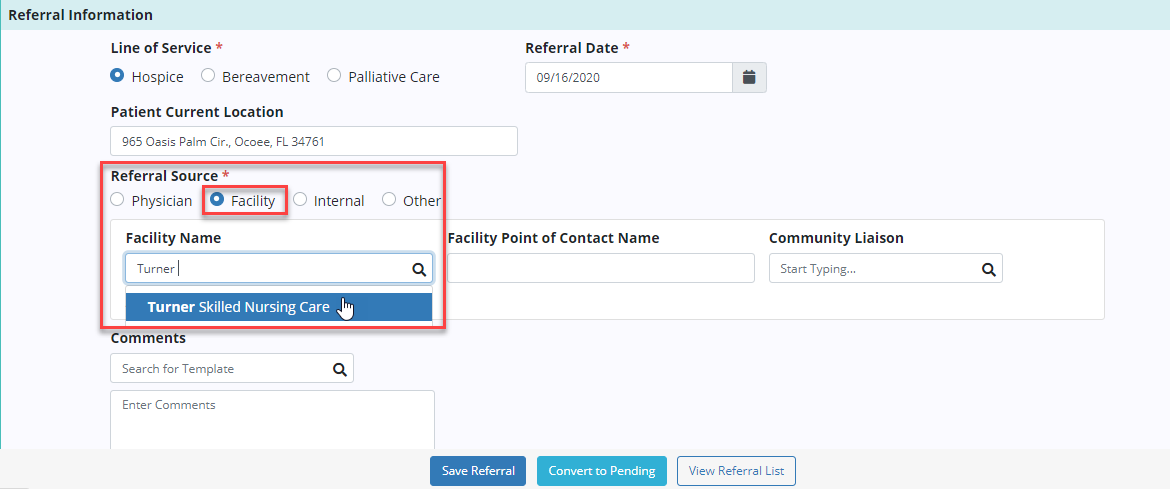
Task: Open the View Referral List button
Action: [x=736, y=471]
